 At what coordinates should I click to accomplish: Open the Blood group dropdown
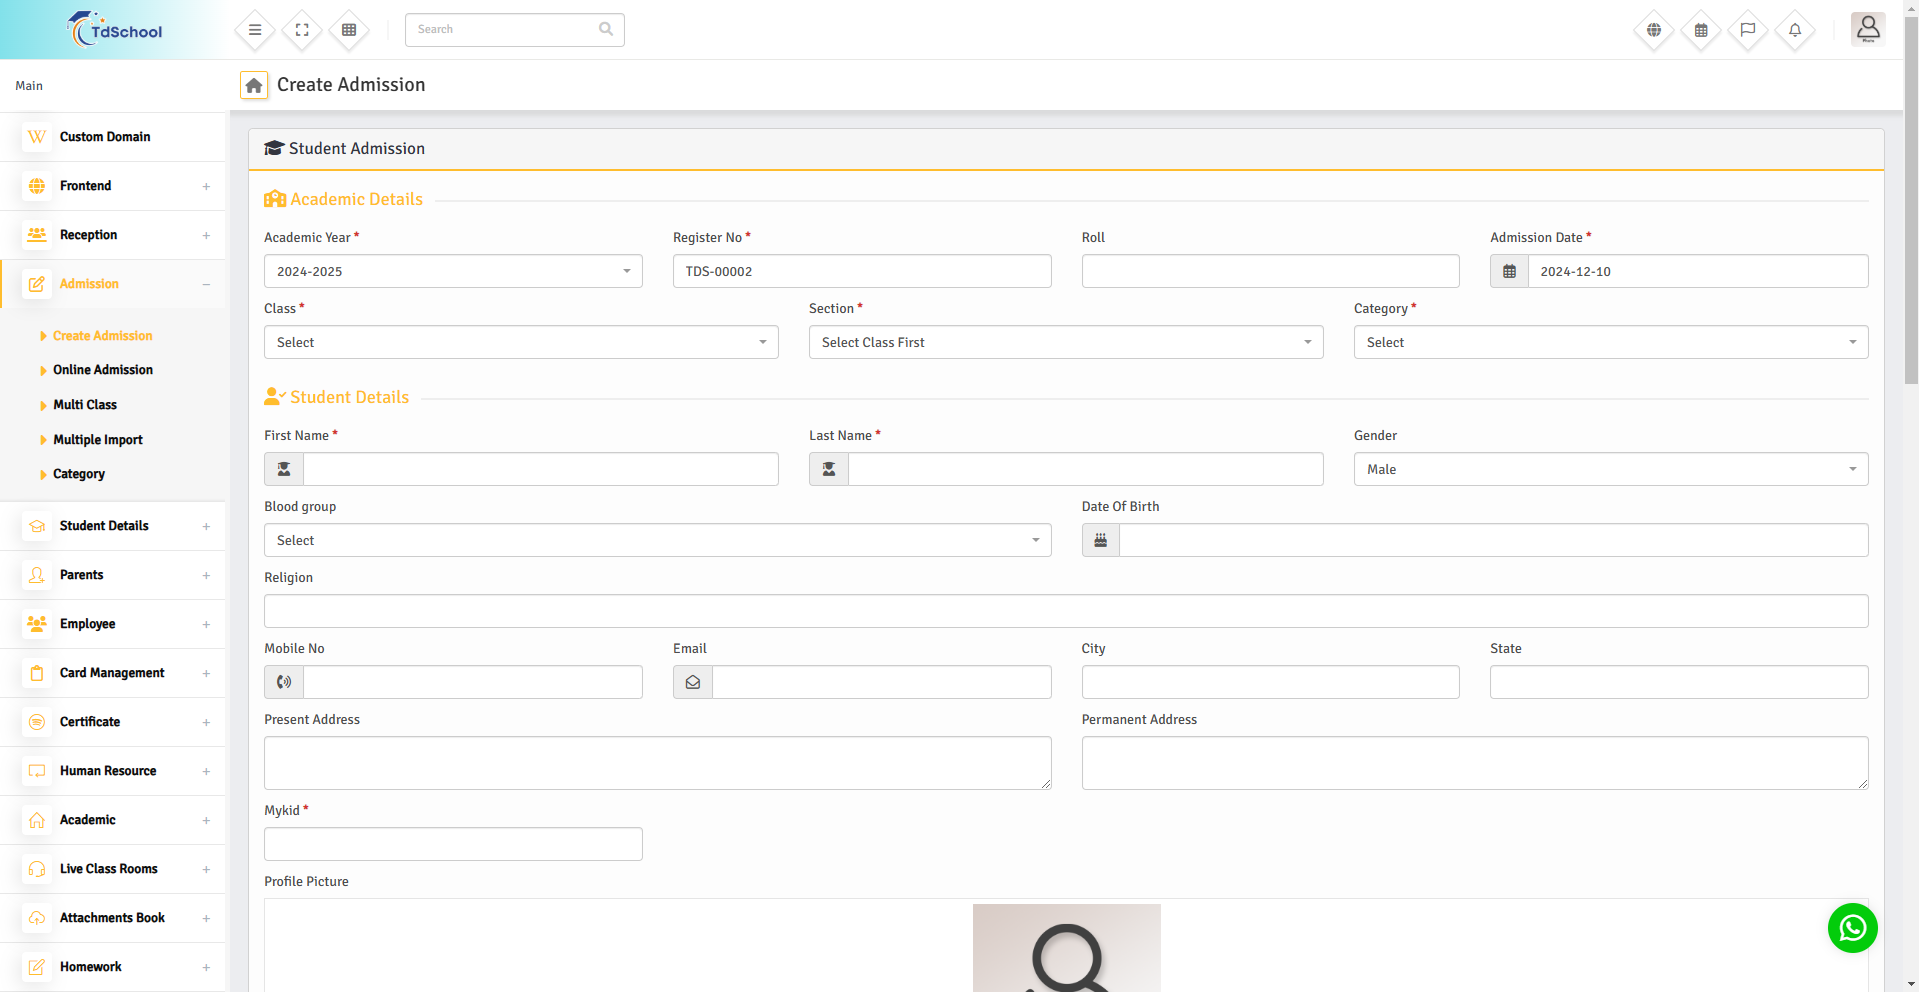click(657, 541)
